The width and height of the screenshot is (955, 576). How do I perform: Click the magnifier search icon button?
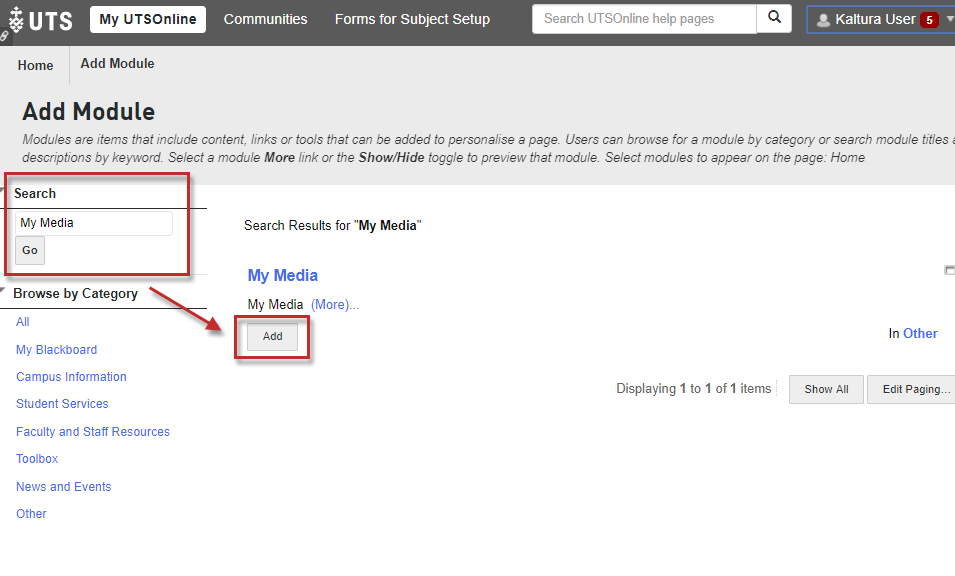click(x=774, y=19)
